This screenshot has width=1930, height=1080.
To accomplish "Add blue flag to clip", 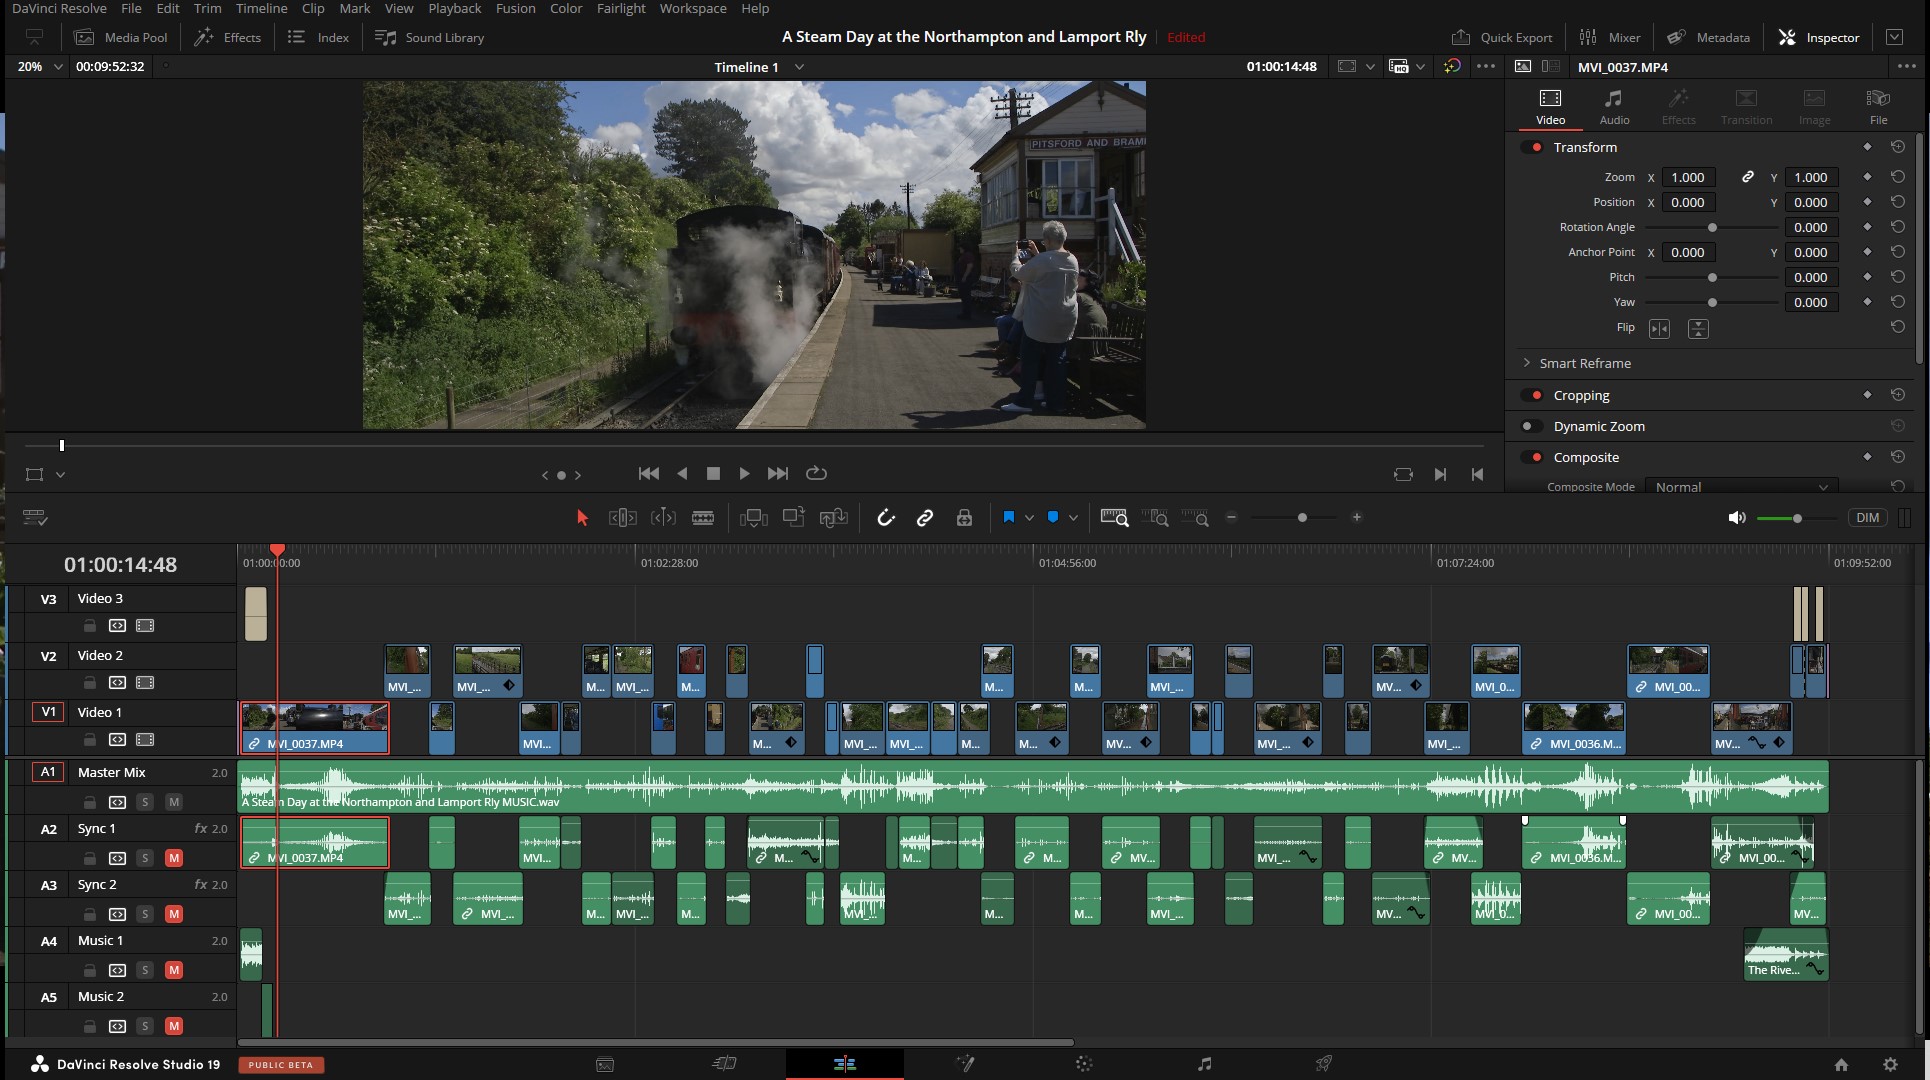I will (x=1009, y=517).
